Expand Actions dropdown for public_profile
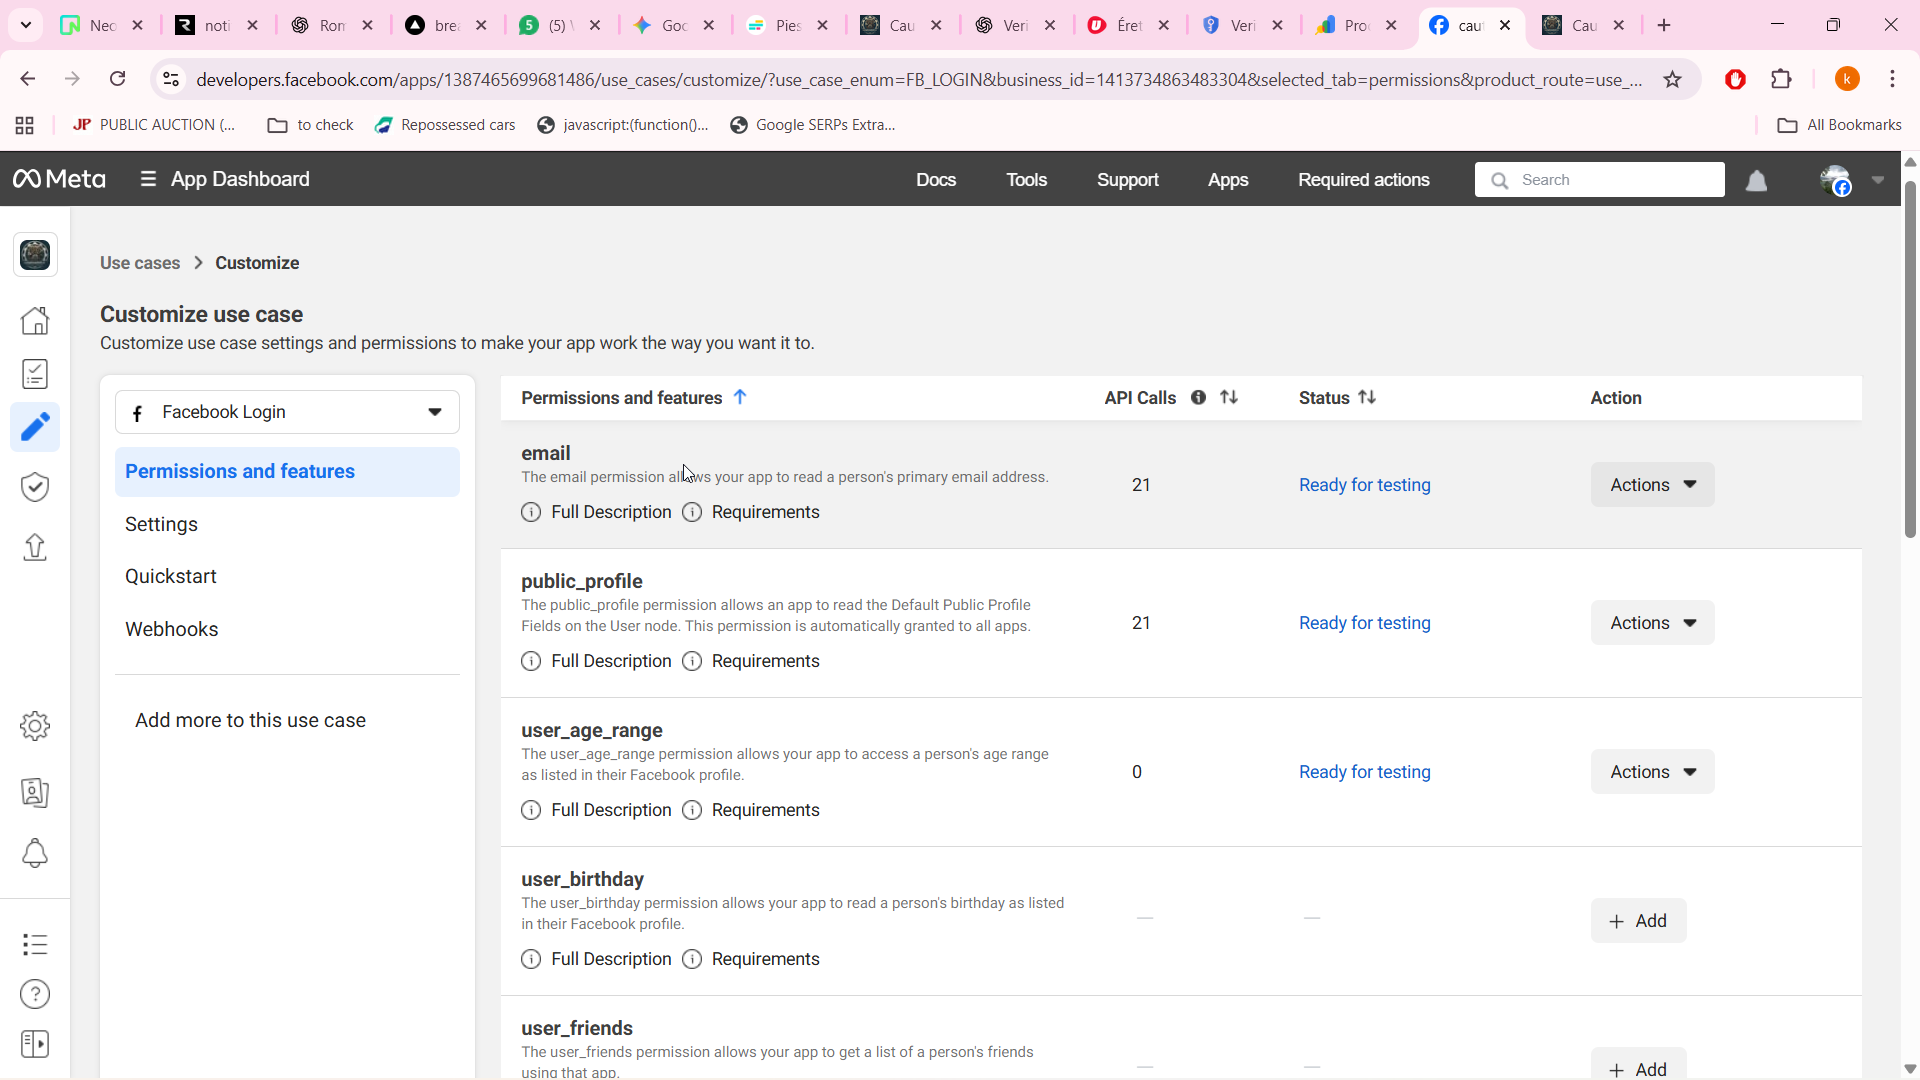 pyautogui.click(x=1652, y=623)
